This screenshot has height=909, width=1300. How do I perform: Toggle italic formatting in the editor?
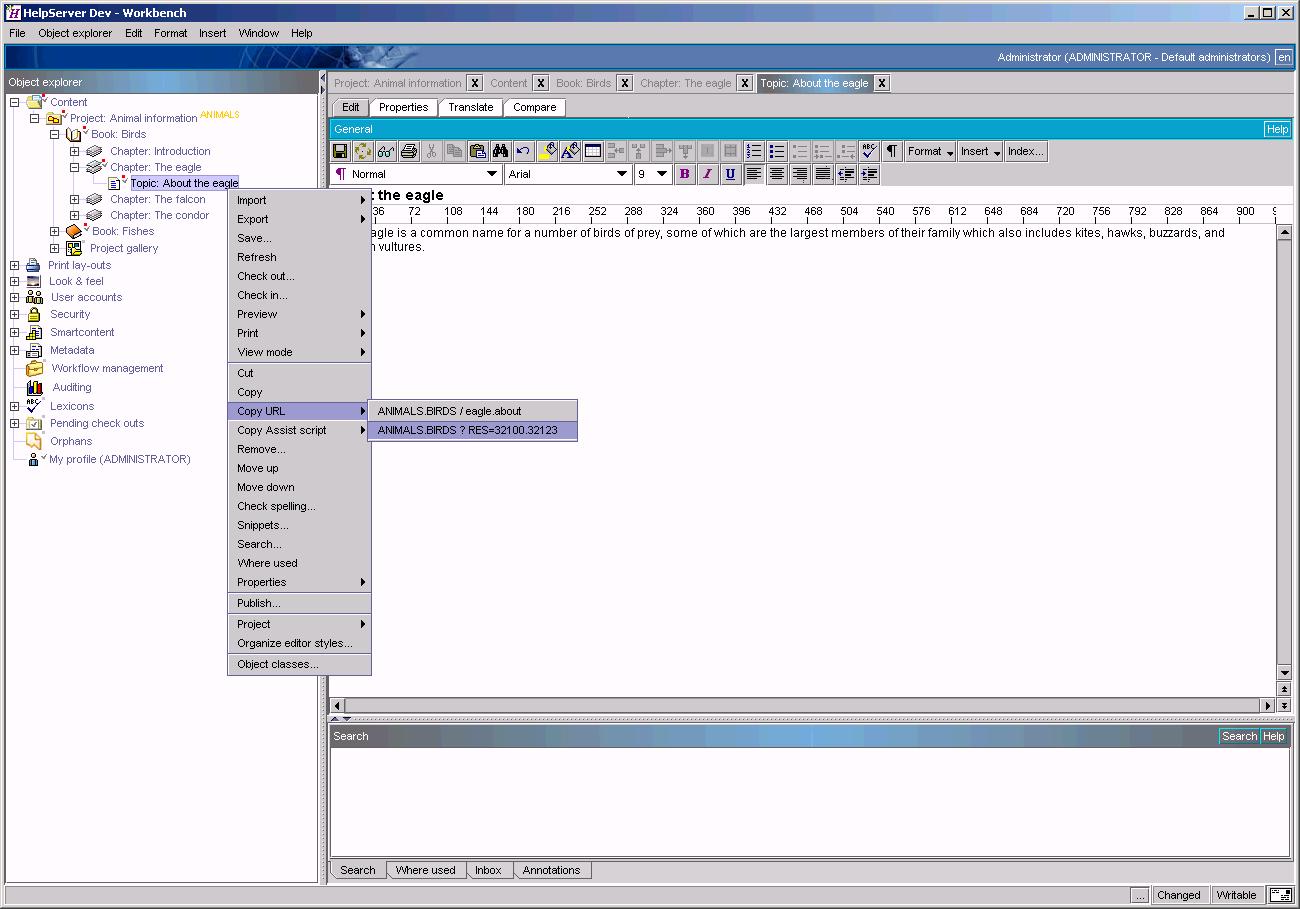[707, 173]
